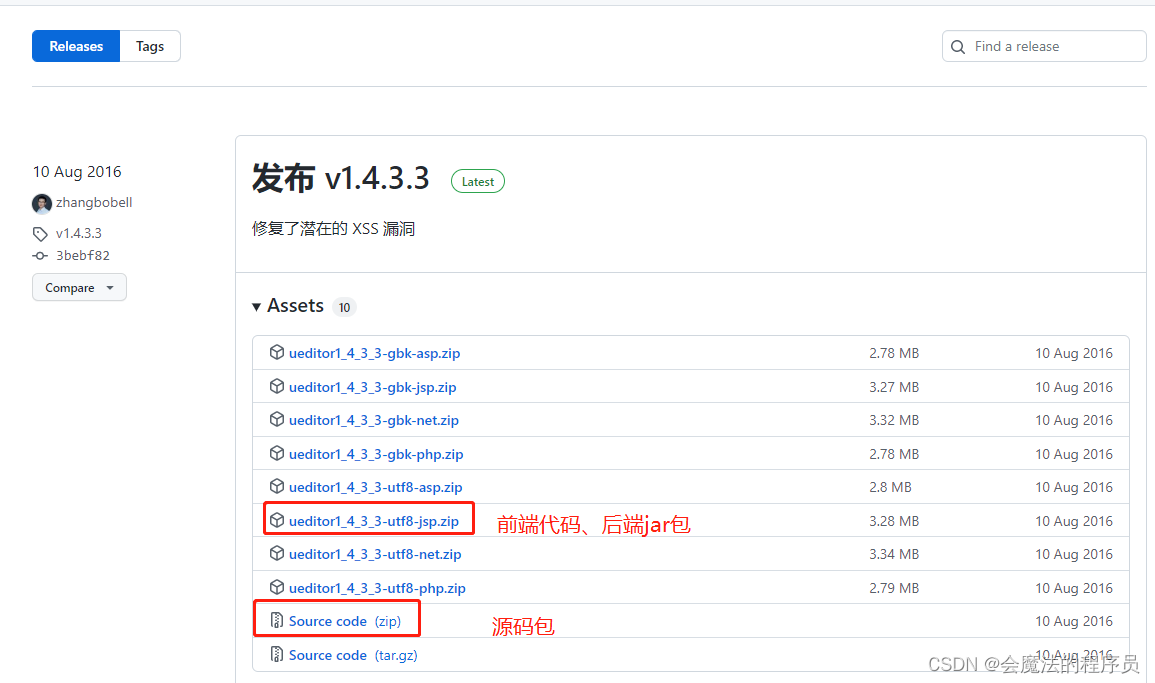Download ueditor1_4_3_3-utf8-asp.zip
This screenshot has height=683, width=1155.
pos(376,487)
